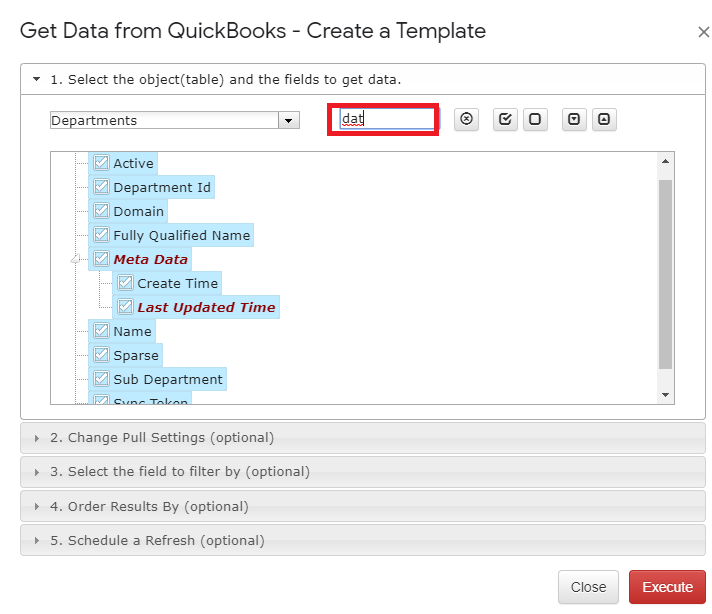Expand Order Results By section
Screen dimensions: 712x614
tap(363, 506)
